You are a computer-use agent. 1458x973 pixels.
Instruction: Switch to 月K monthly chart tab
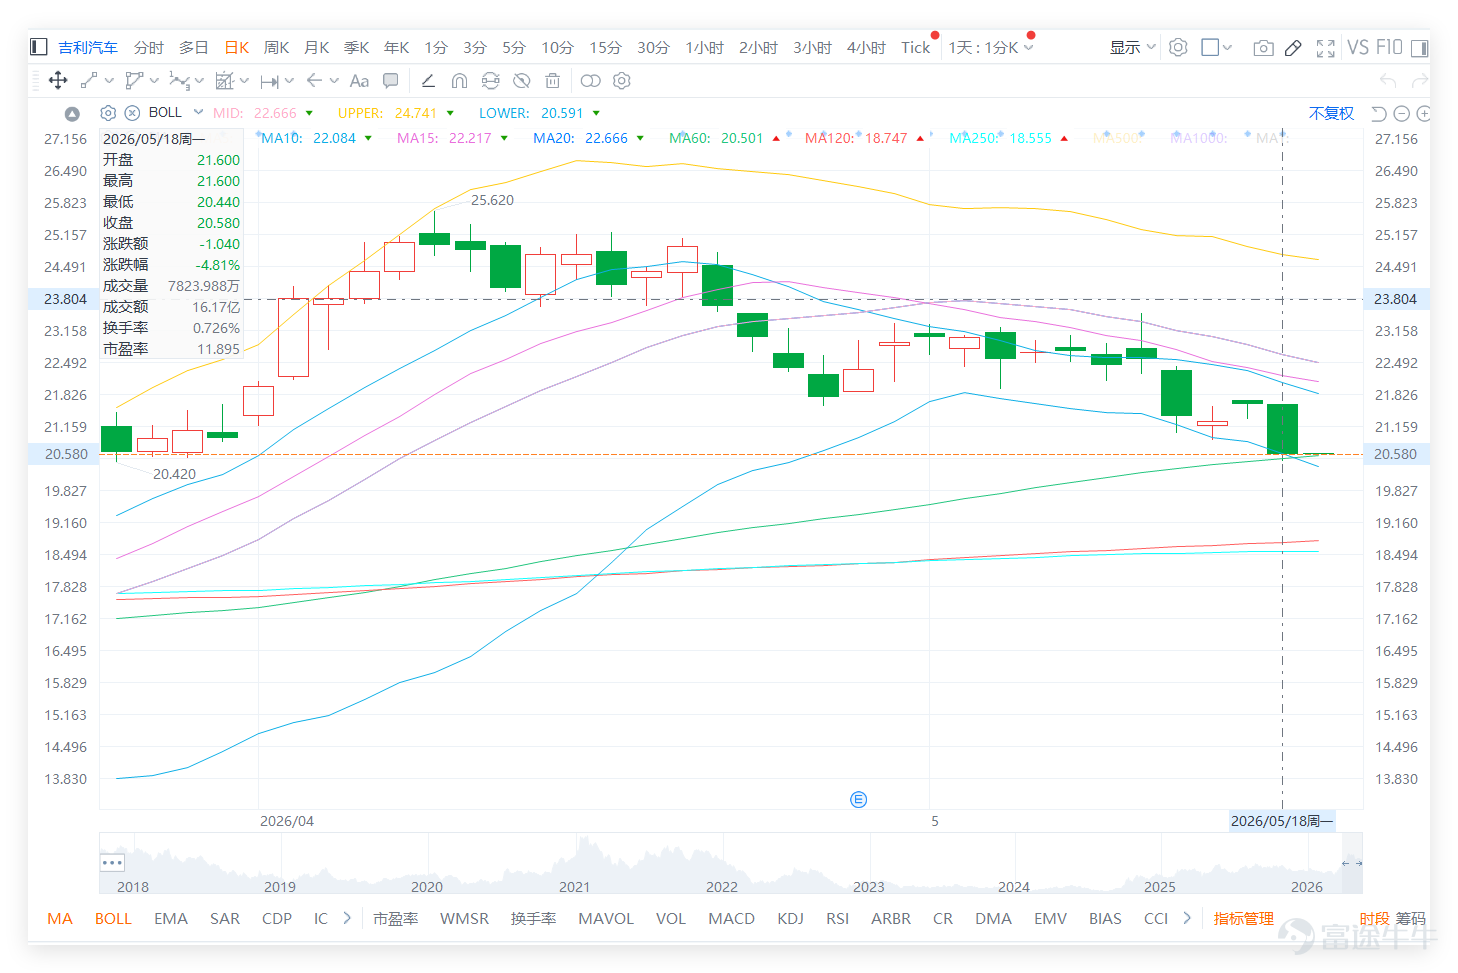316,47
